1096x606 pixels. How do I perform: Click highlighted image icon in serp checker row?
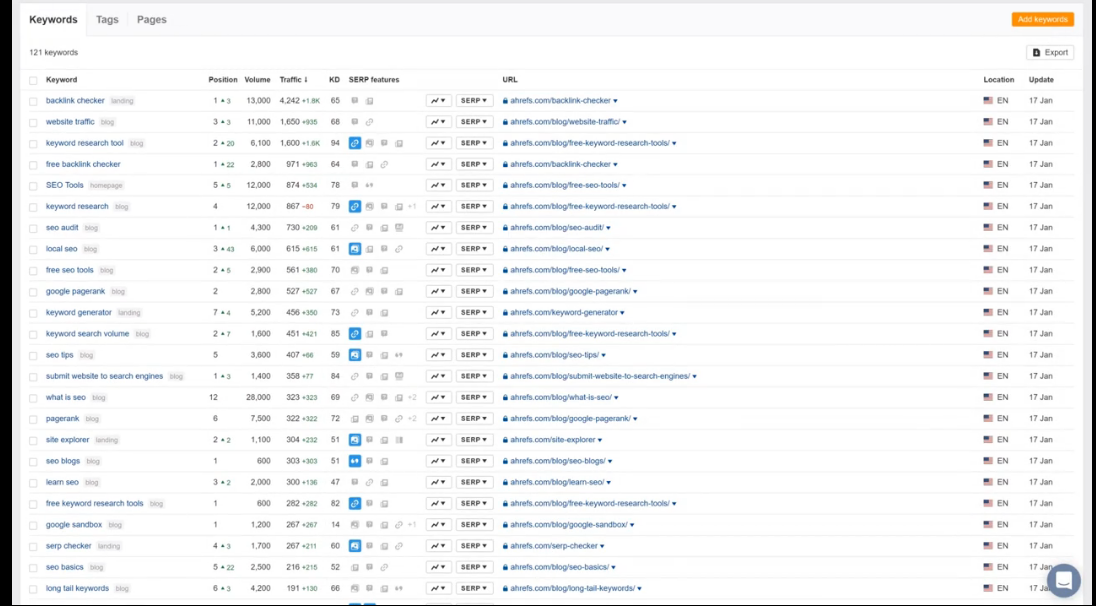355,546
